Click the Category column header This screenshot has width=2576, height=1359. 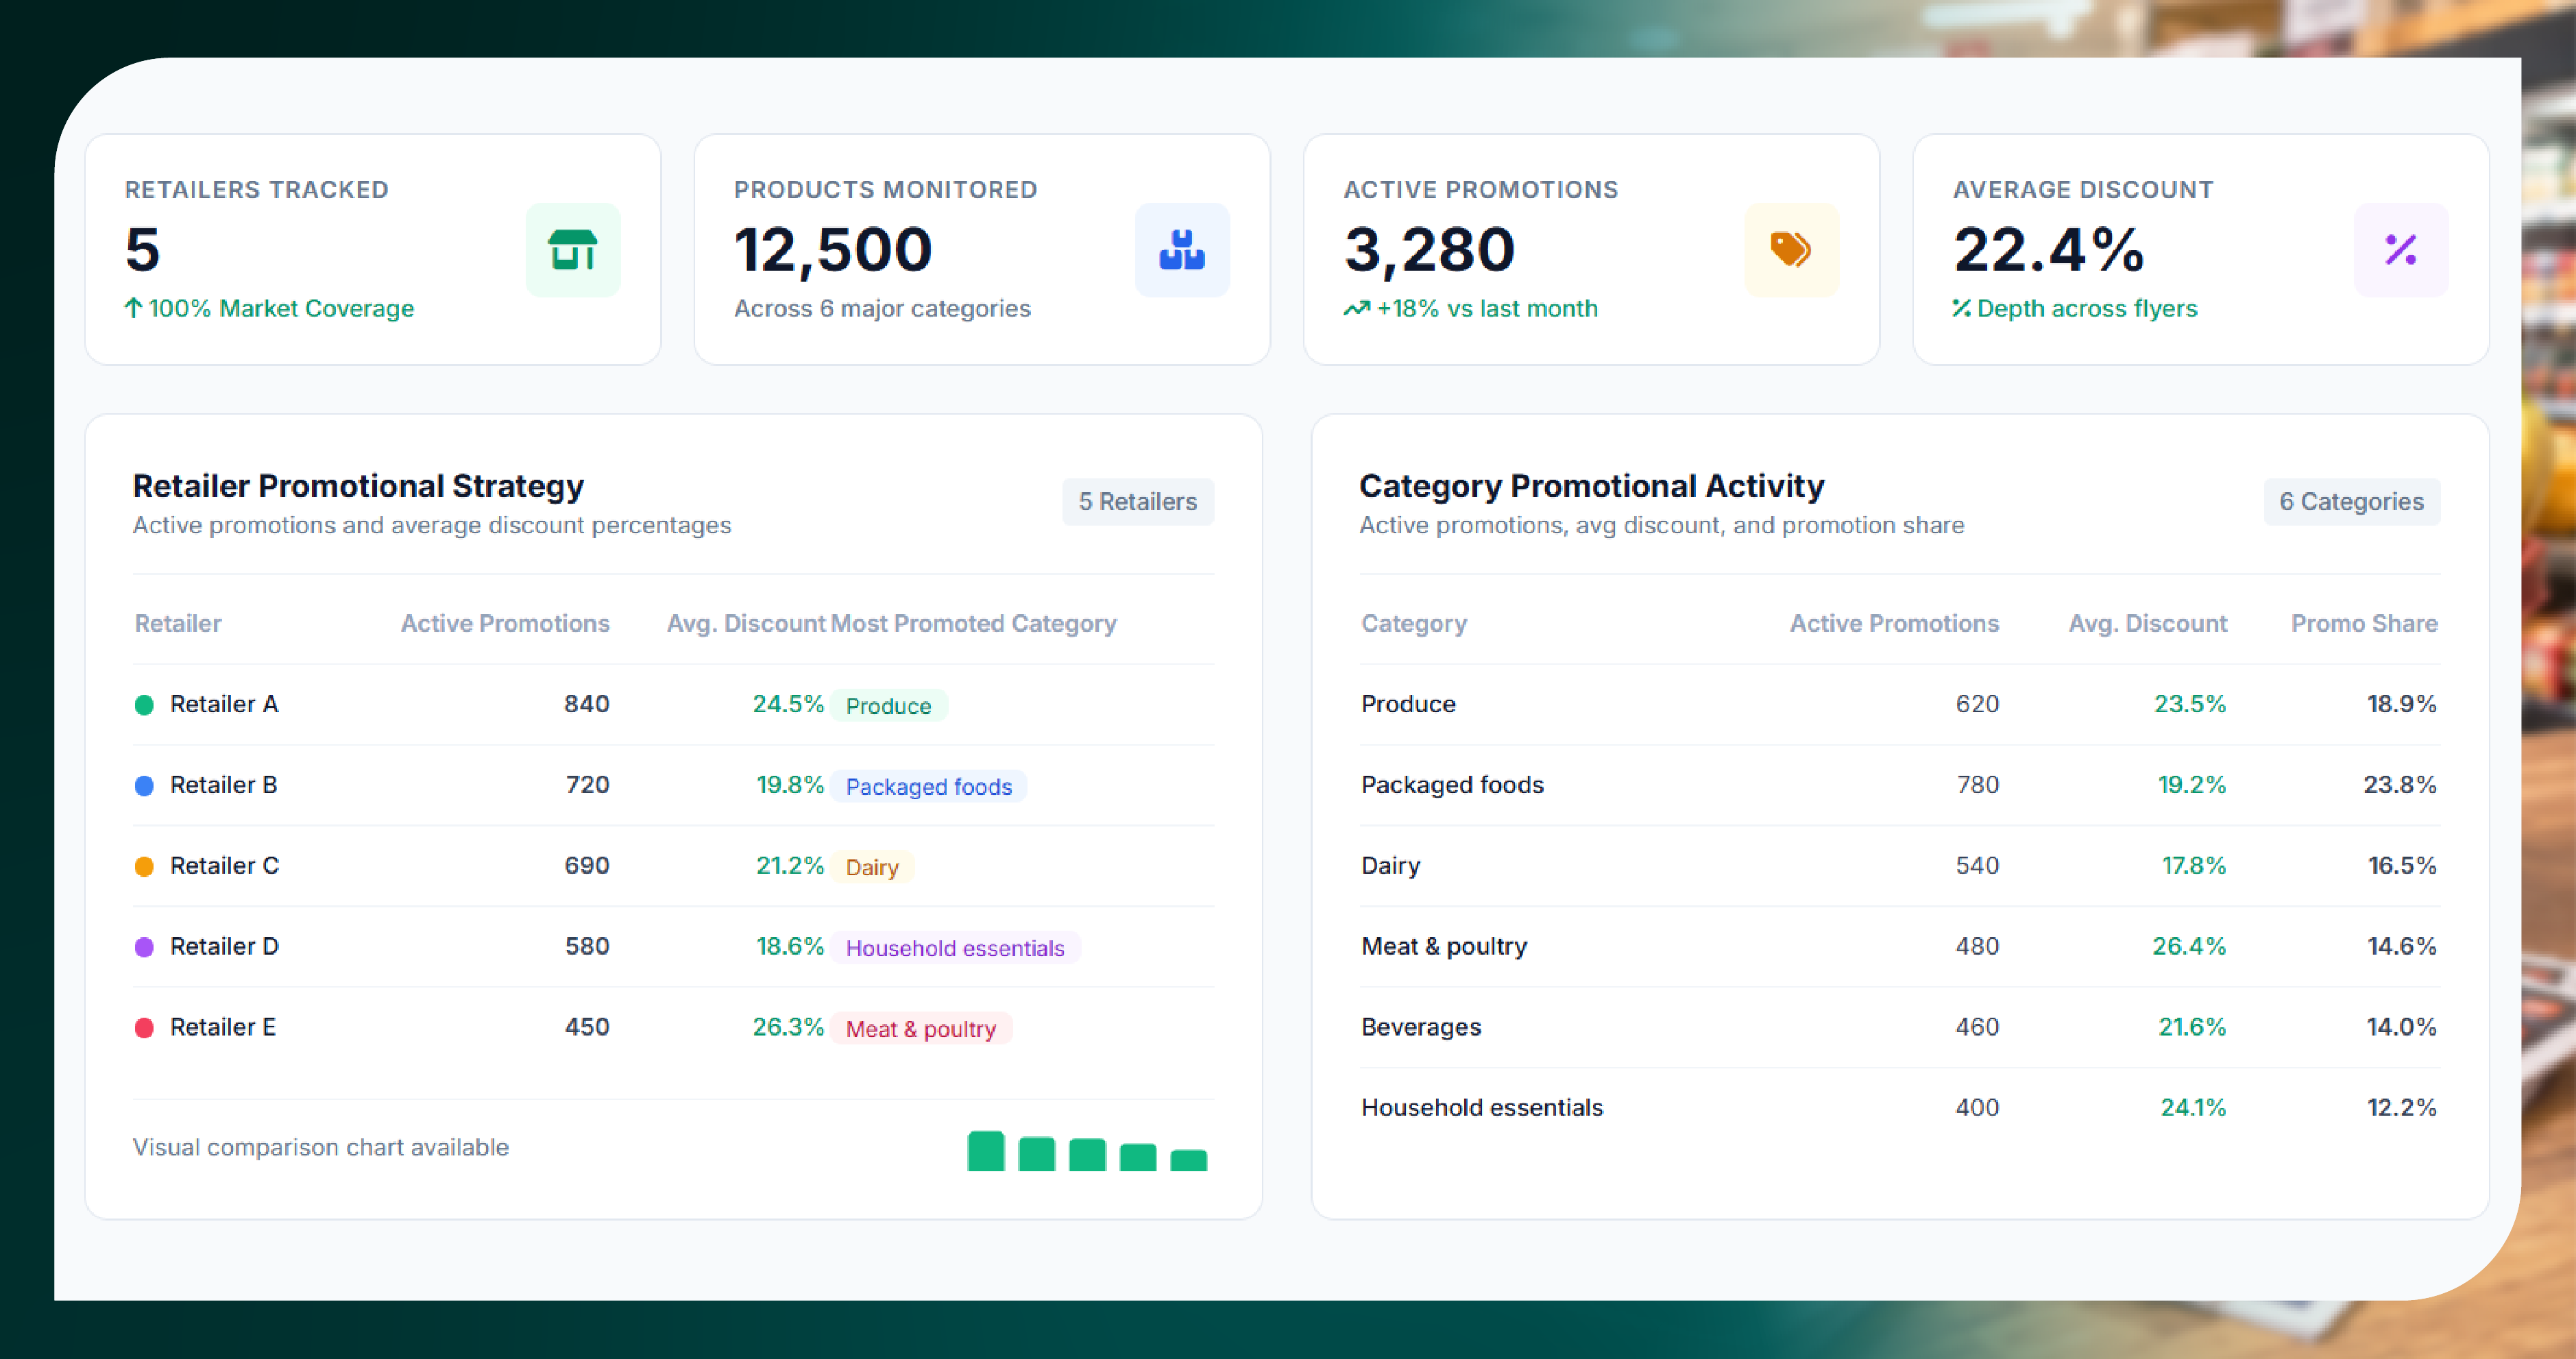tap(1414, 624)
